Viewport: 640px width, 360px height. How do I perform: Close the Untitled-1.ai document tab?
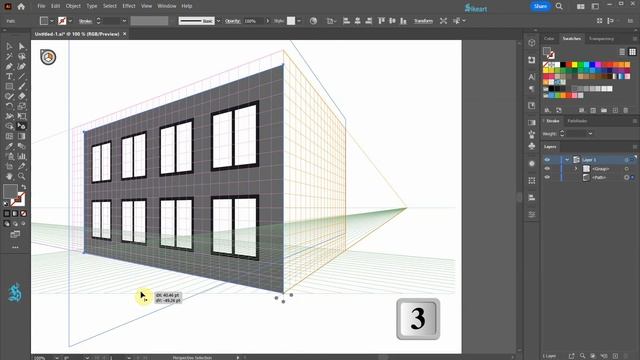click(x=124, y=34)
